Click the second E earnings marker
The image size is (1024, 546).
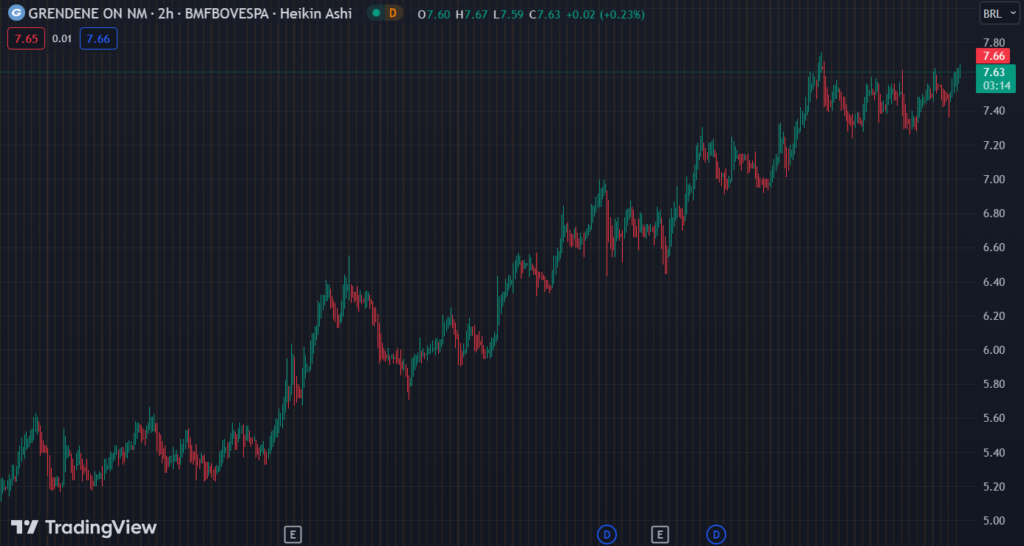click(660, 534)
